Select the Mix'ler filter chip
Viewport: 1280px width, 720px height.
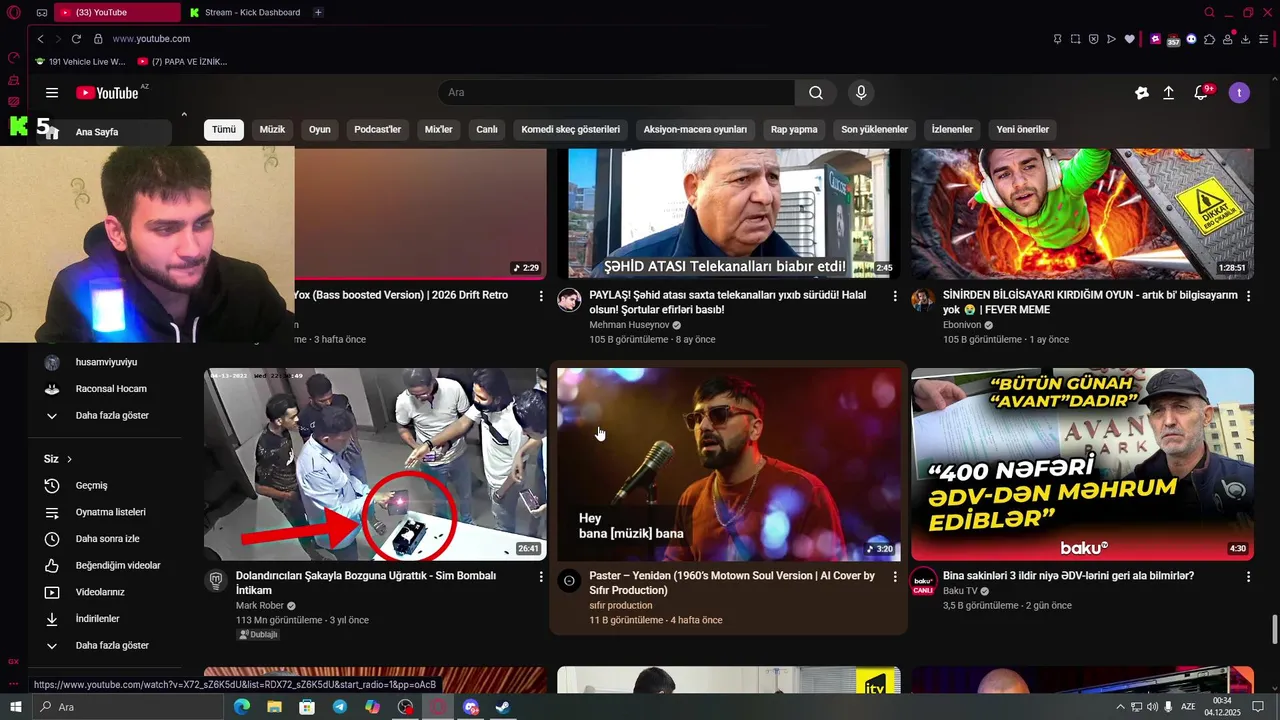point(438,130)
